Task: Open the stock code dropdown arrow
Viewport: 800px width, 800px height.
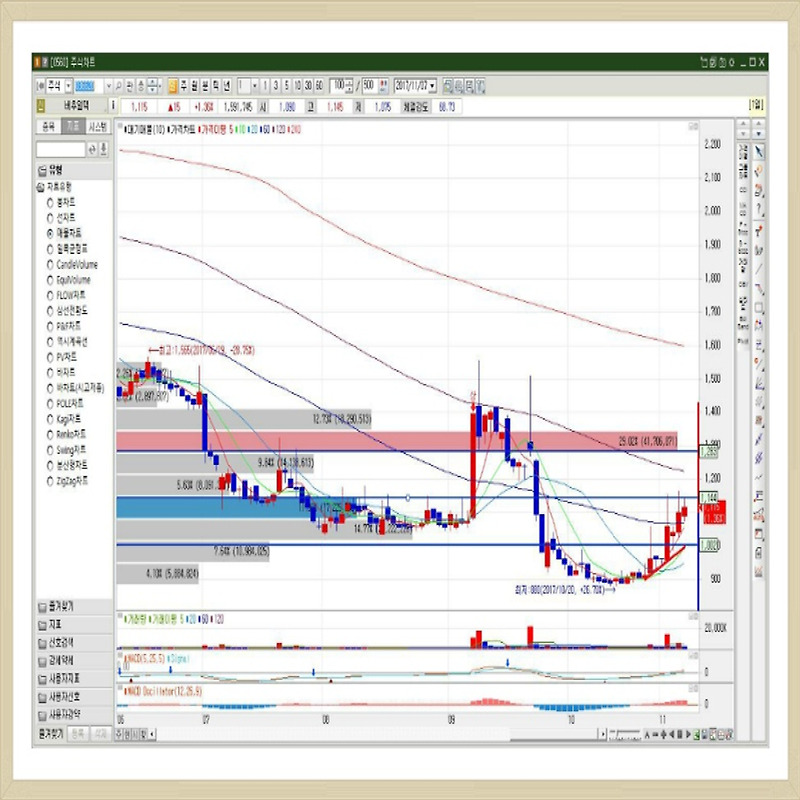Action: pyautogui.click(x=108, y=86)
